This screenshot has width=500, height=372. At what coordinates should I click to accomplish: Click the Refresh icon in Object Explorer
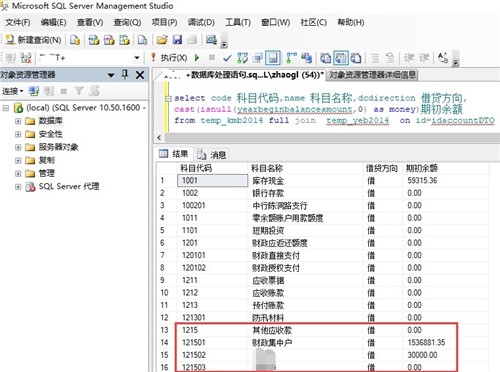click(x=94, y=91)
